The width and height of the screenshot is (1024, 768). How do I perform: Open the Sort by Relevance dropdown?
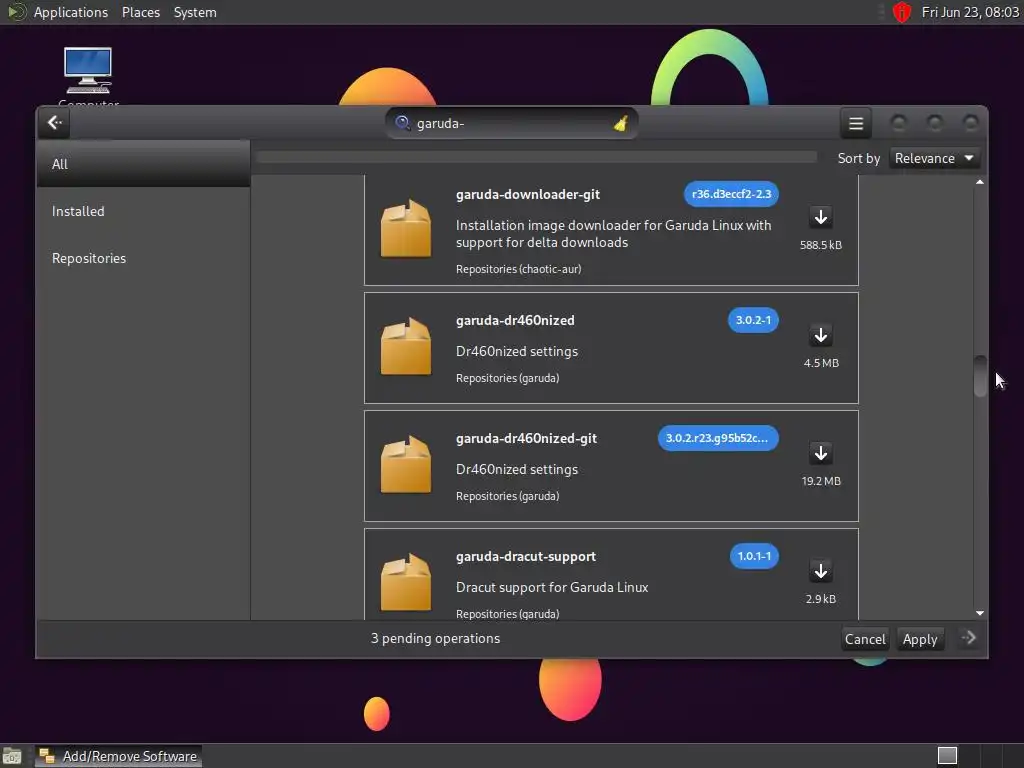934,158
